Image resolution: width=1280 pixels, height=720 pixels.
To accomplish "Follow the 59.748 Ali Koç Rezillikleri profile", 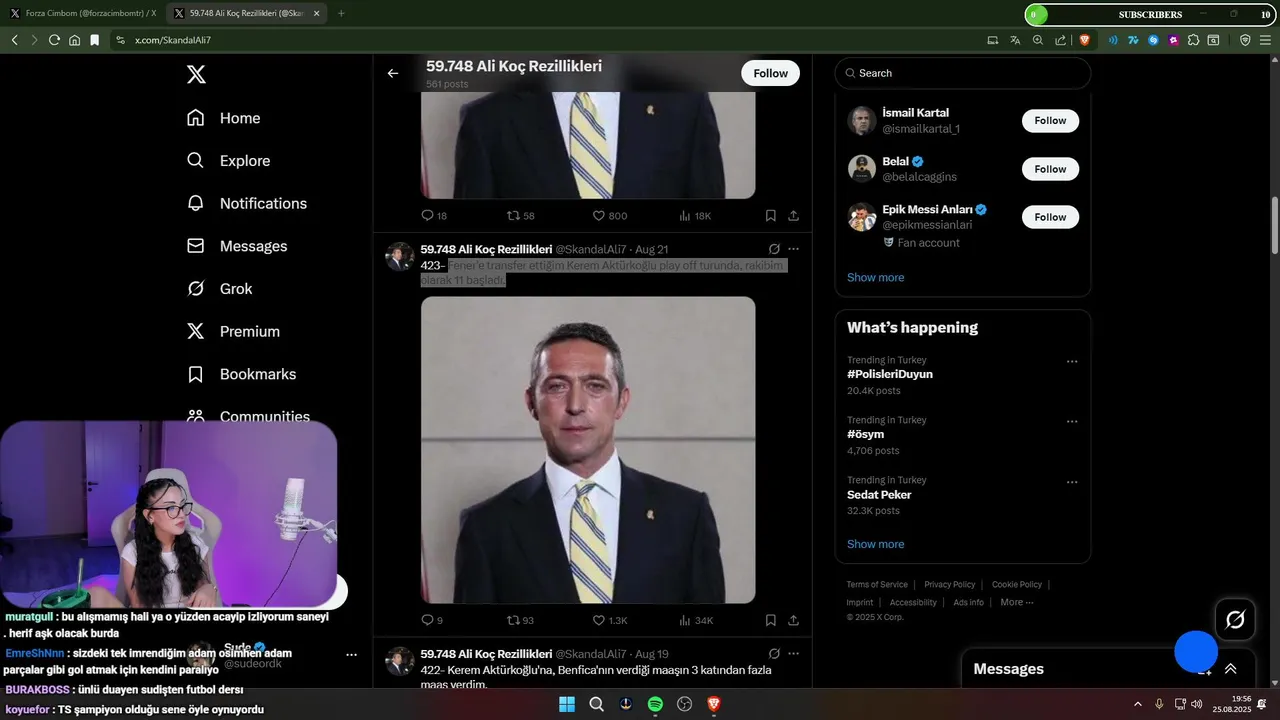I will tap(770, 73).
